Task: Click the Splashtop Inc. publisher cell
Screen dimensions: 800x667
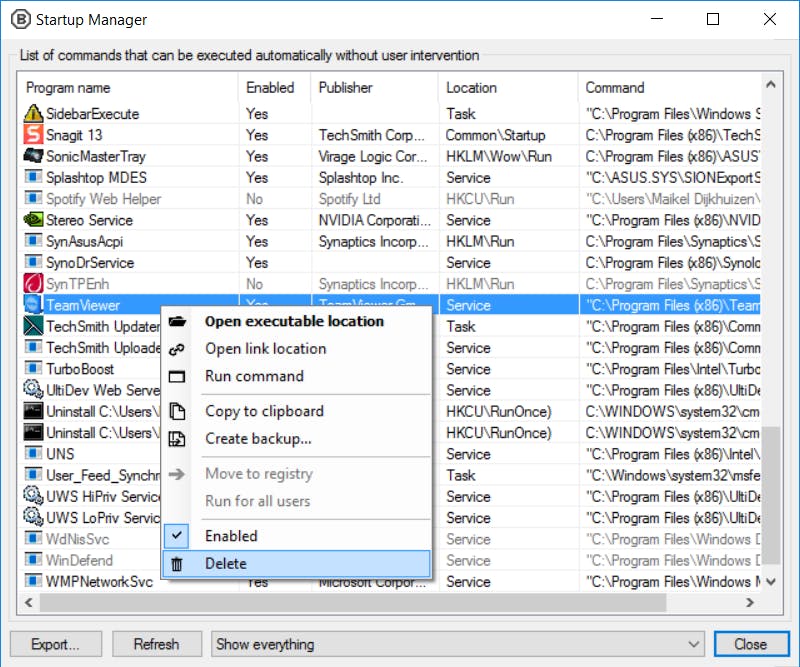Action: 361,178
